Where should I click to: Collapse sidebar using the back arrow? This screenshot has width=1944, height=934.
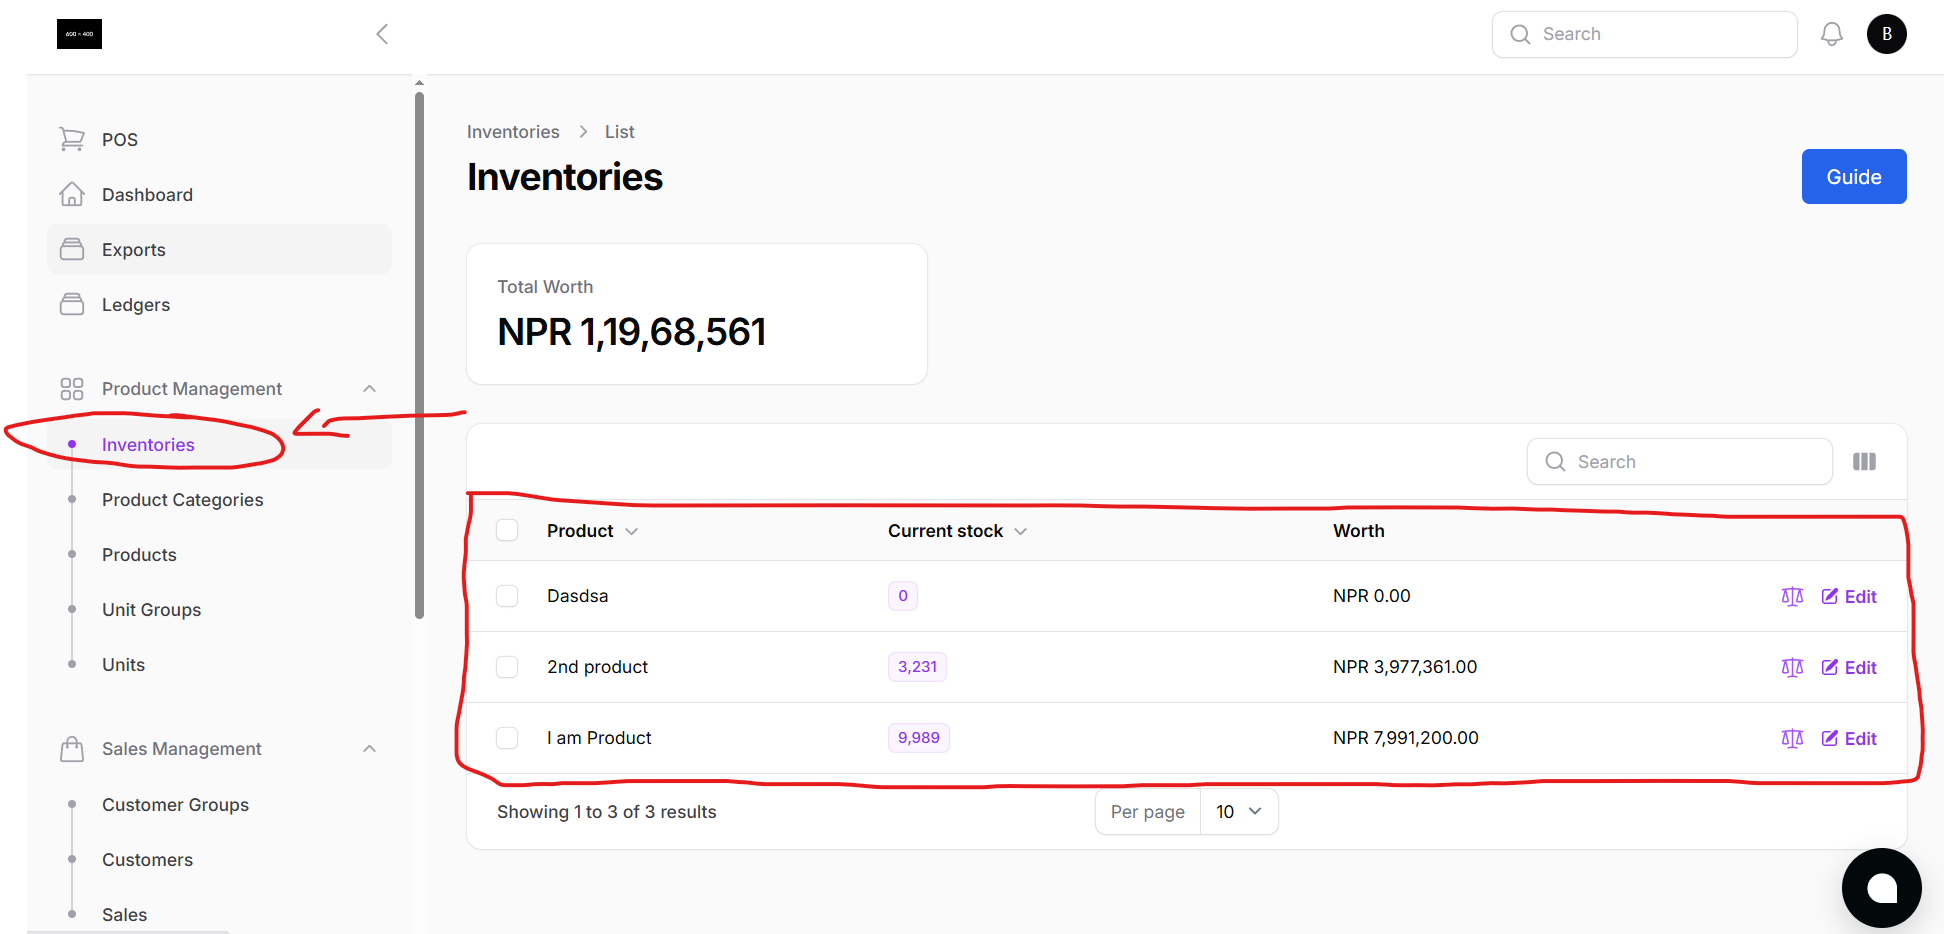click(382, 34)
